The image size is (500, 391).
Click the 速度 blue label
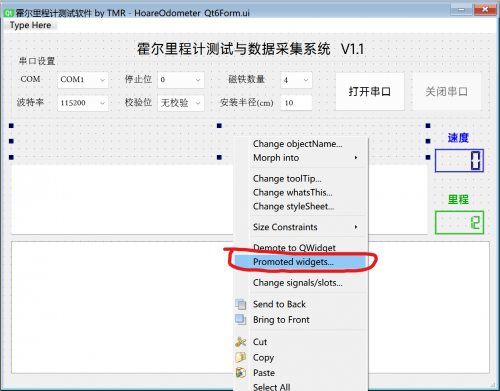458,138
